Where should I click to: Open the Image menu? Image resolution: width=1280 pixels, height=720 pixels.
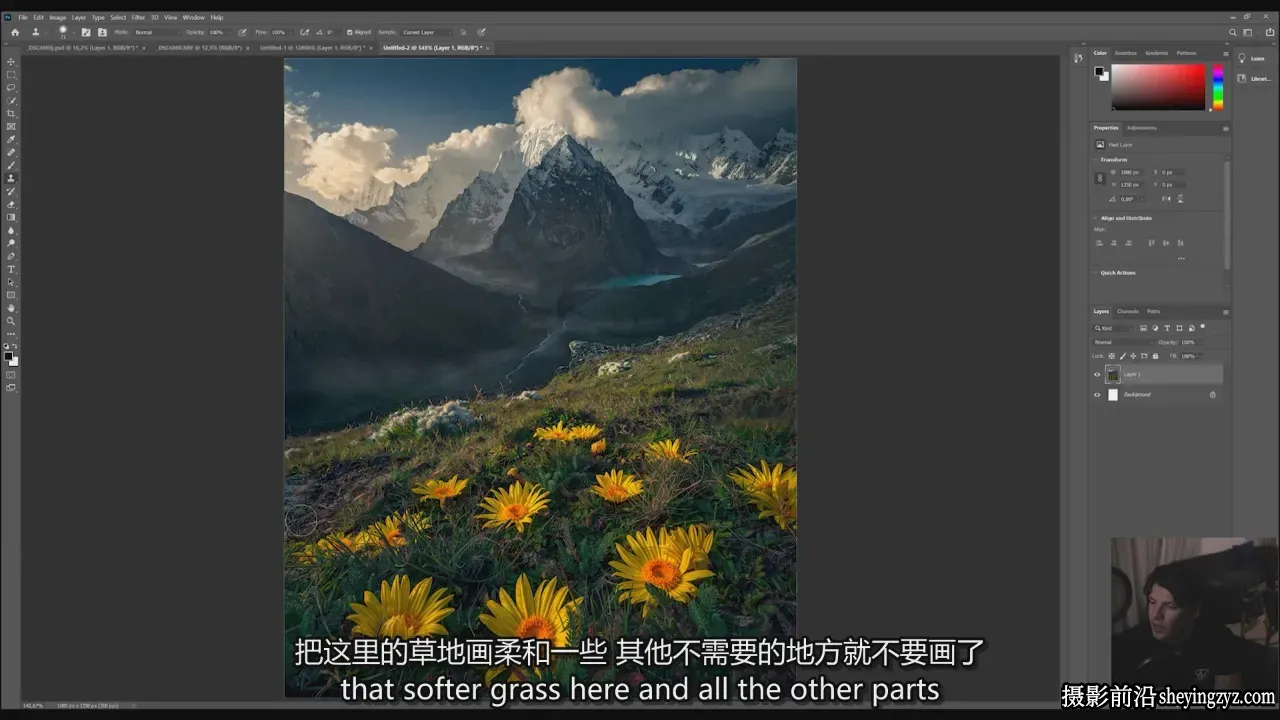click(x=57, y=17)
